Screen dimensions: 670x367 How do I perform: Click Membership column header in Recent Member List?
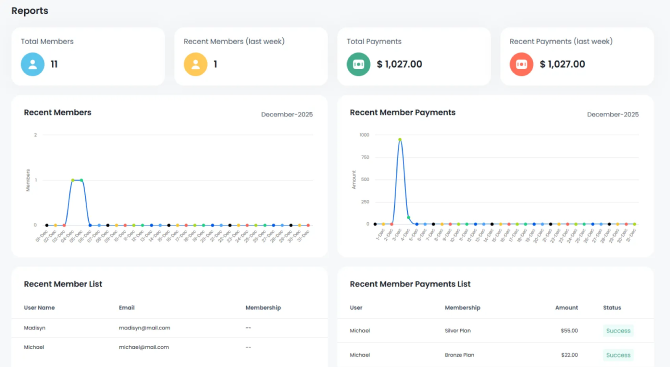(263, 308)
